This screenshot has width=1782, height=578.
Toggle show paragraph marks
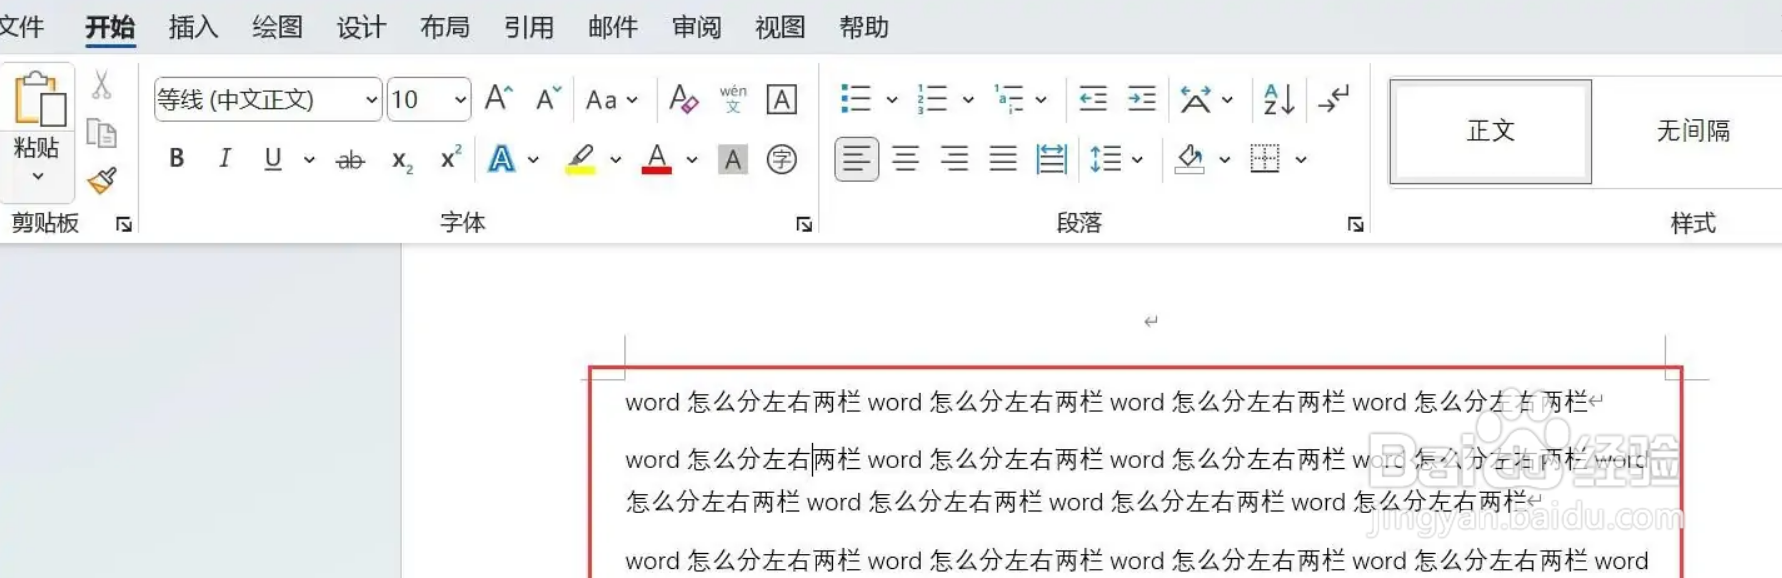pos(1334,99)
